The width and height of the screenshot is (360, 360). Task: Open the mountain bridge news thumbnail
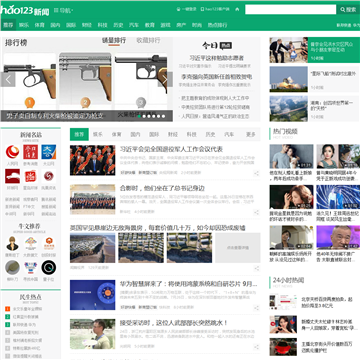click(289, 109)
